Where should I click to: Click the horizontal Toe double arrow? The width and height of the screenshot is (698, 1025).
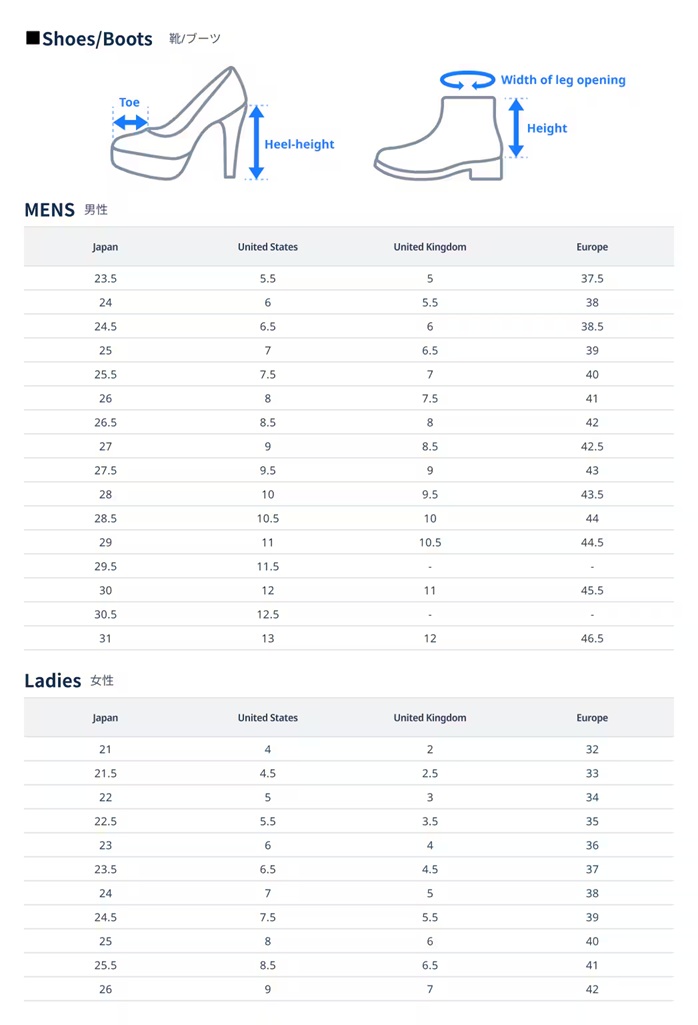130,122
